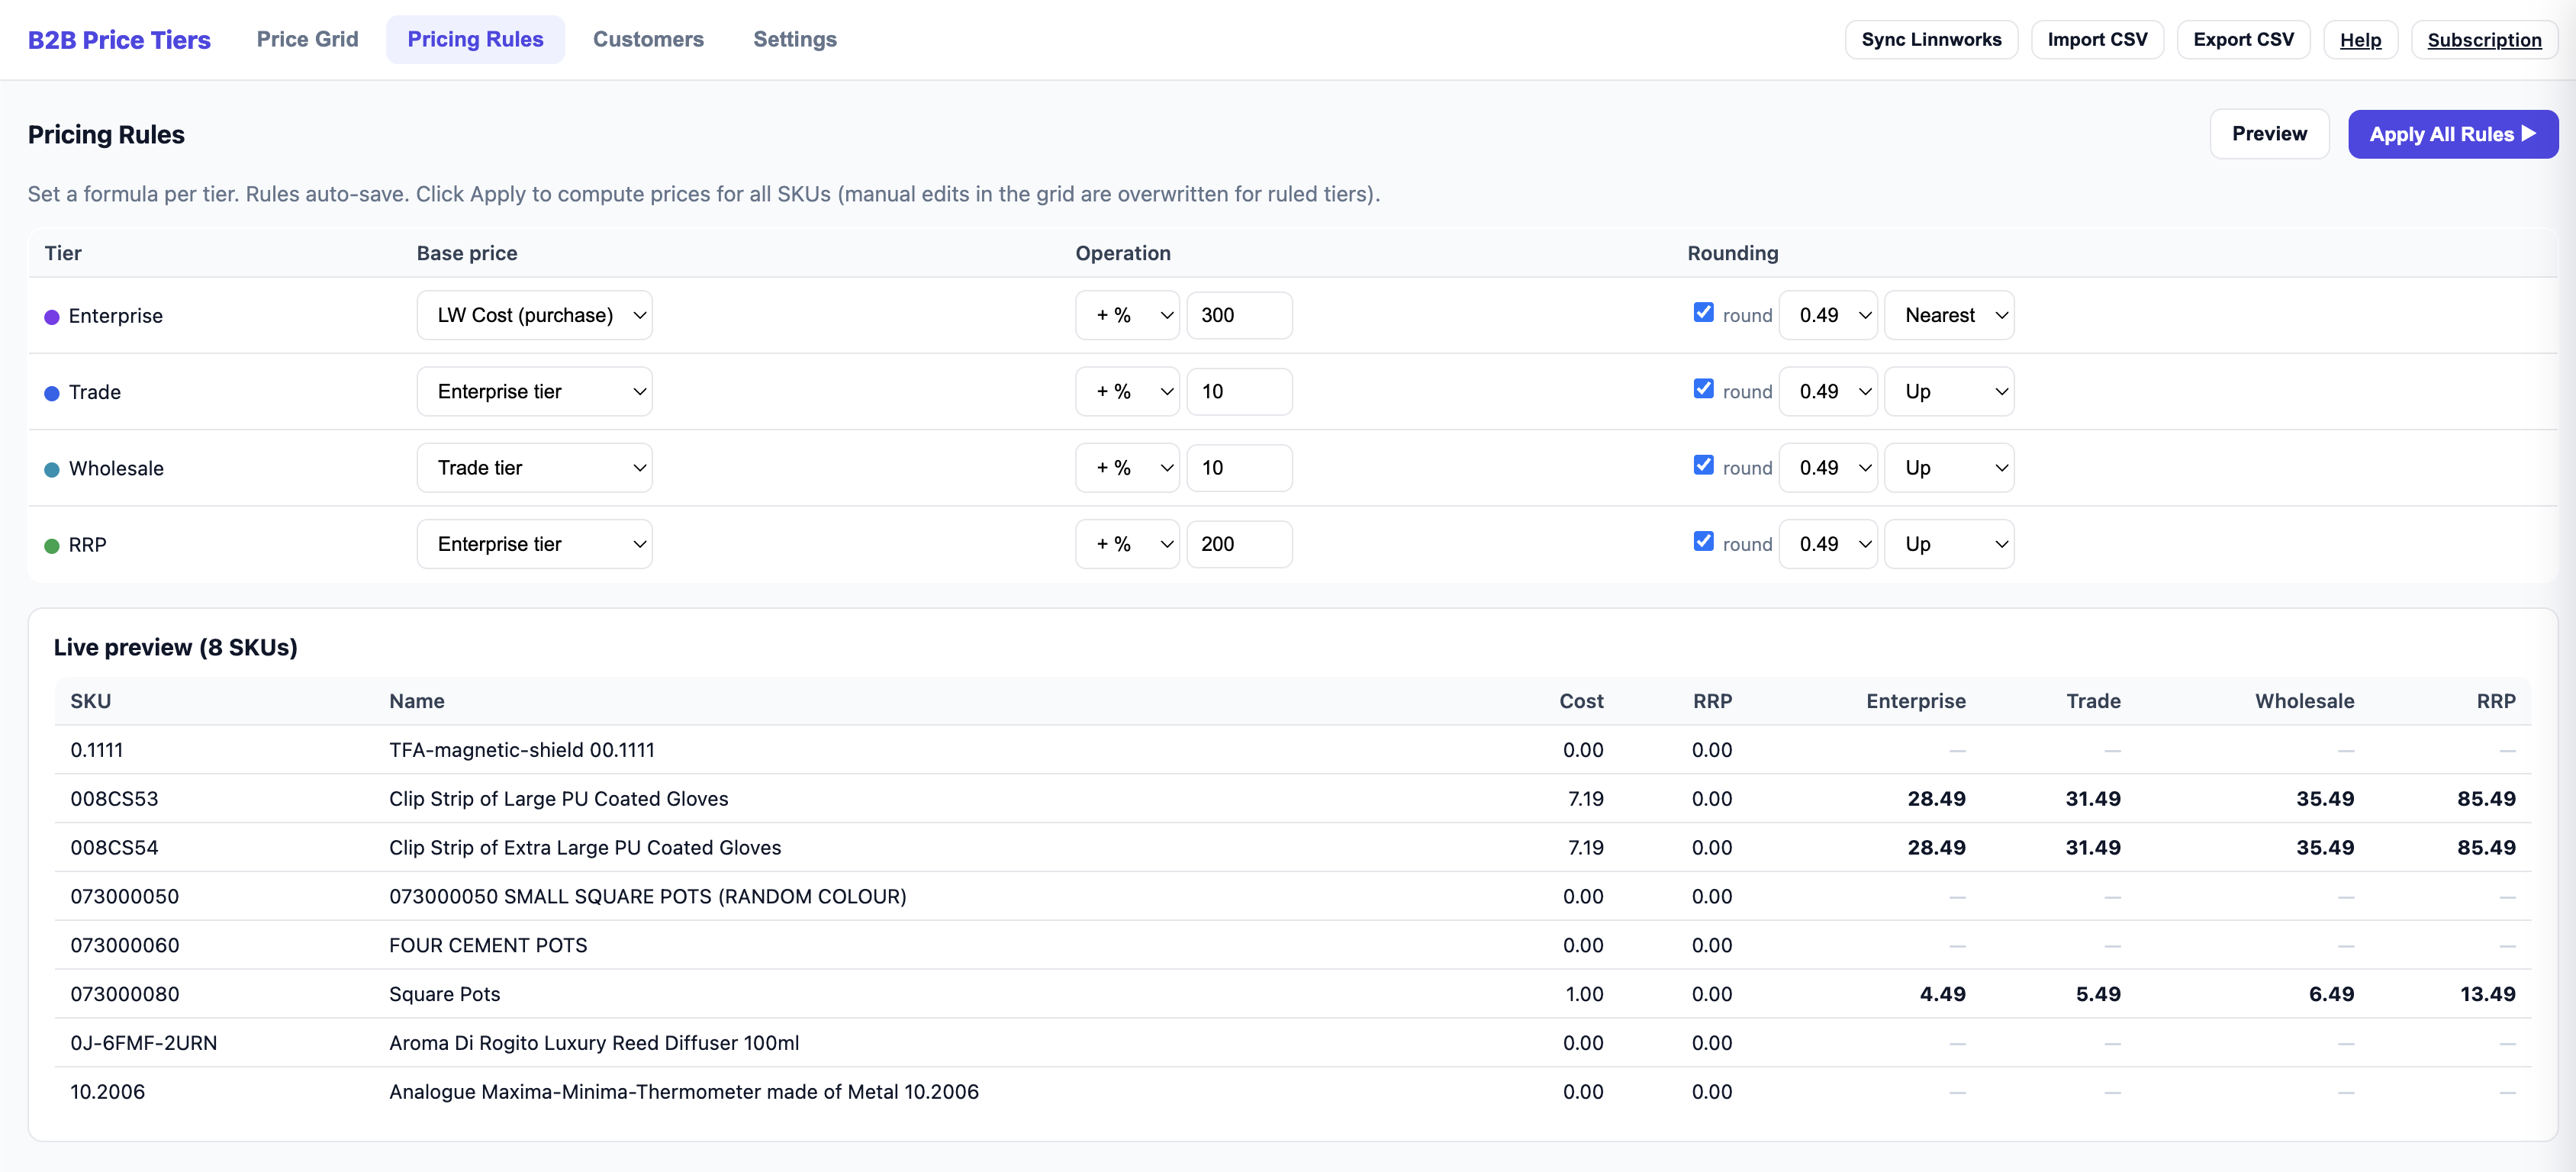Open Trade rounding ending 0.49 dropdown
2576x1172 pixels.
point(1828,392)
